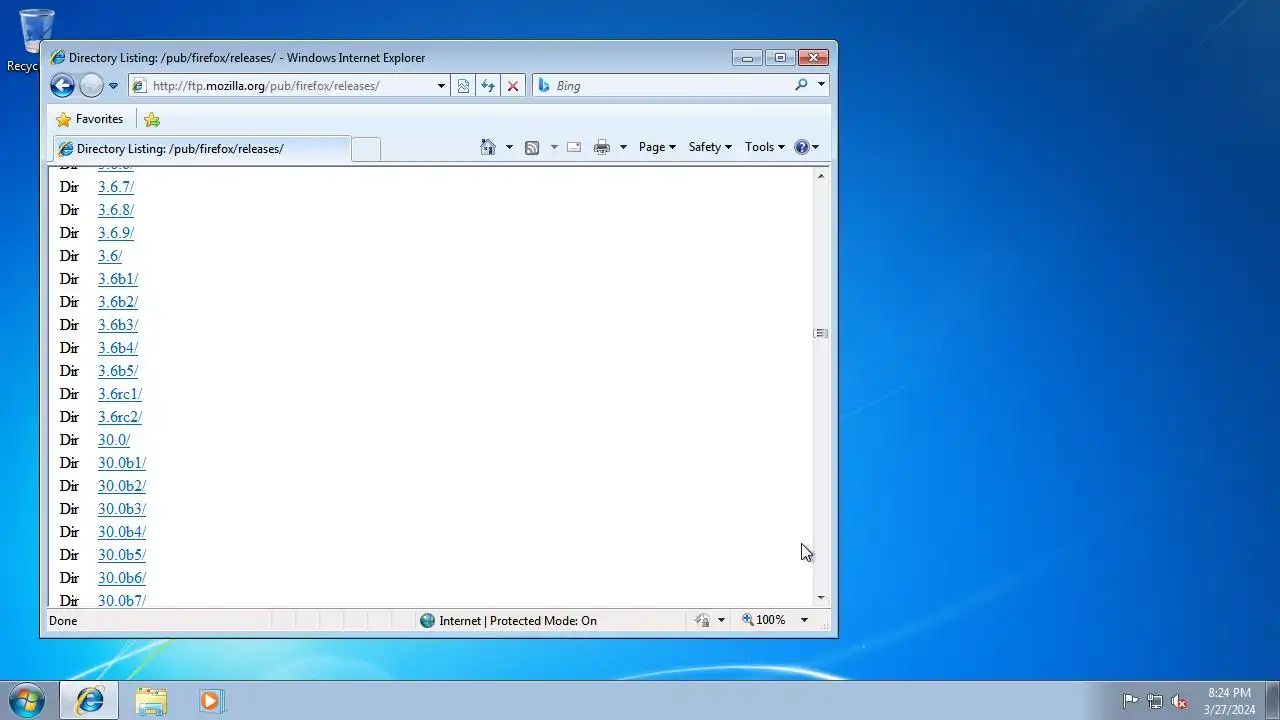1280x720 pixels.
Task: Click the Internet Protected Mode status zone
Action: [508, 621]
